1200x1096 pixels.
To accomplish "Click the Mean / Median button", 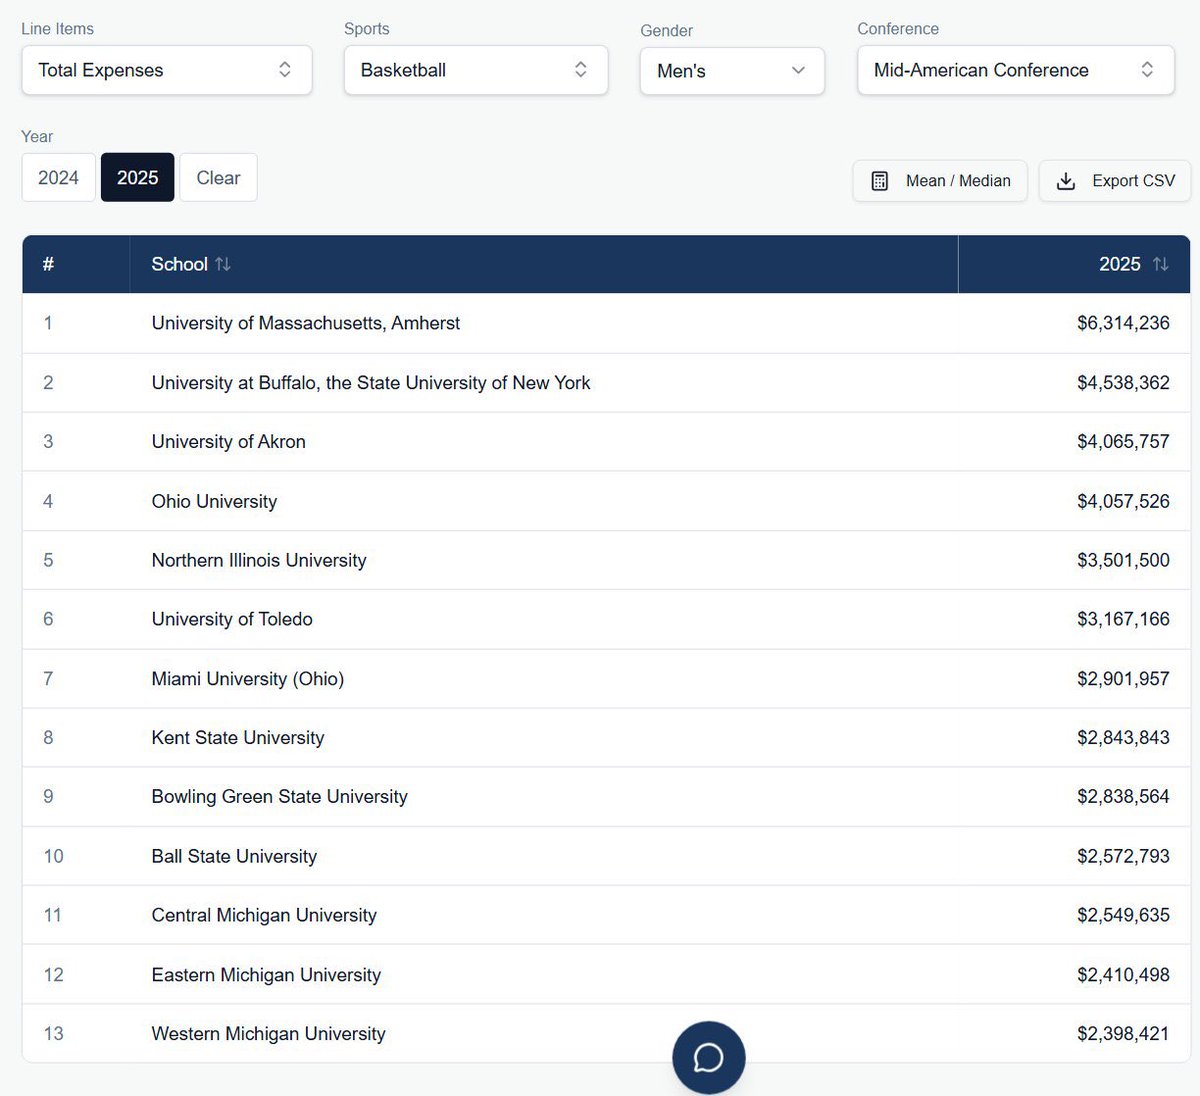I will click(940, 181).
